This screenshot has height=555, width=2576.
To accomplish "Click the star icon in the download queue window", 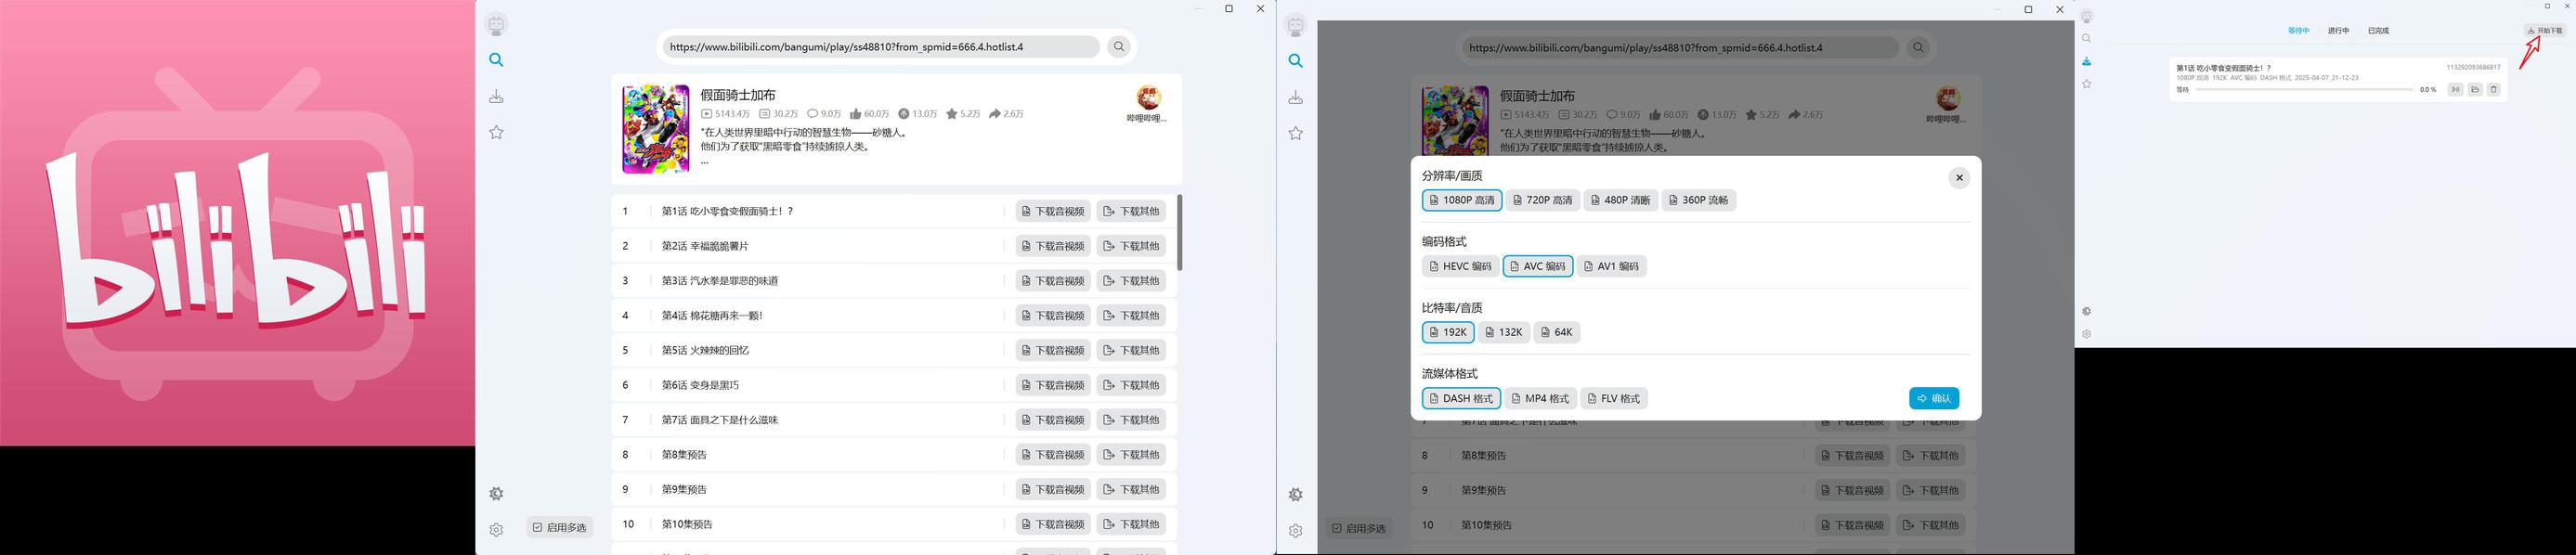I will (x=2086, y=84).
